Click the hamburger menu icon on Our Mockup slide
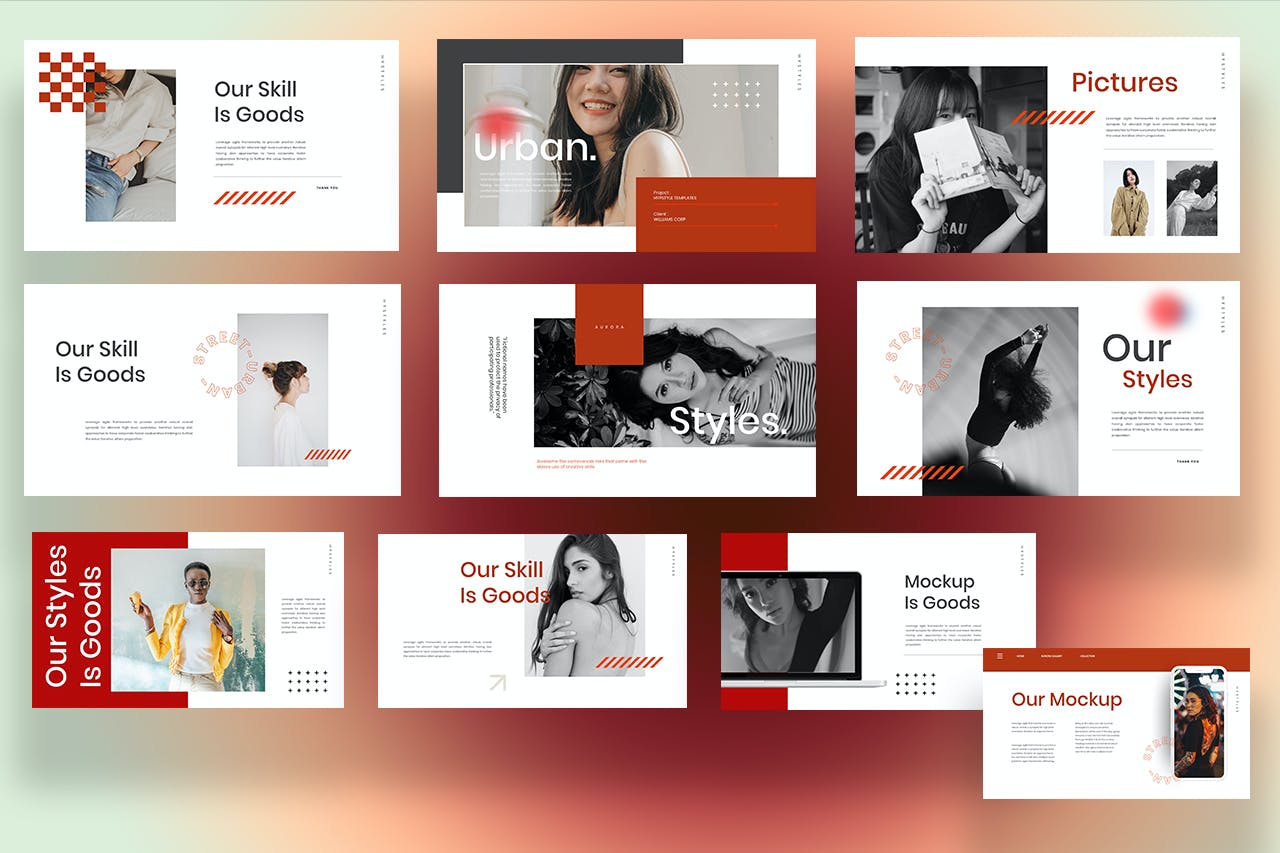Screen dimensions: 1280x853 point(999,656)
